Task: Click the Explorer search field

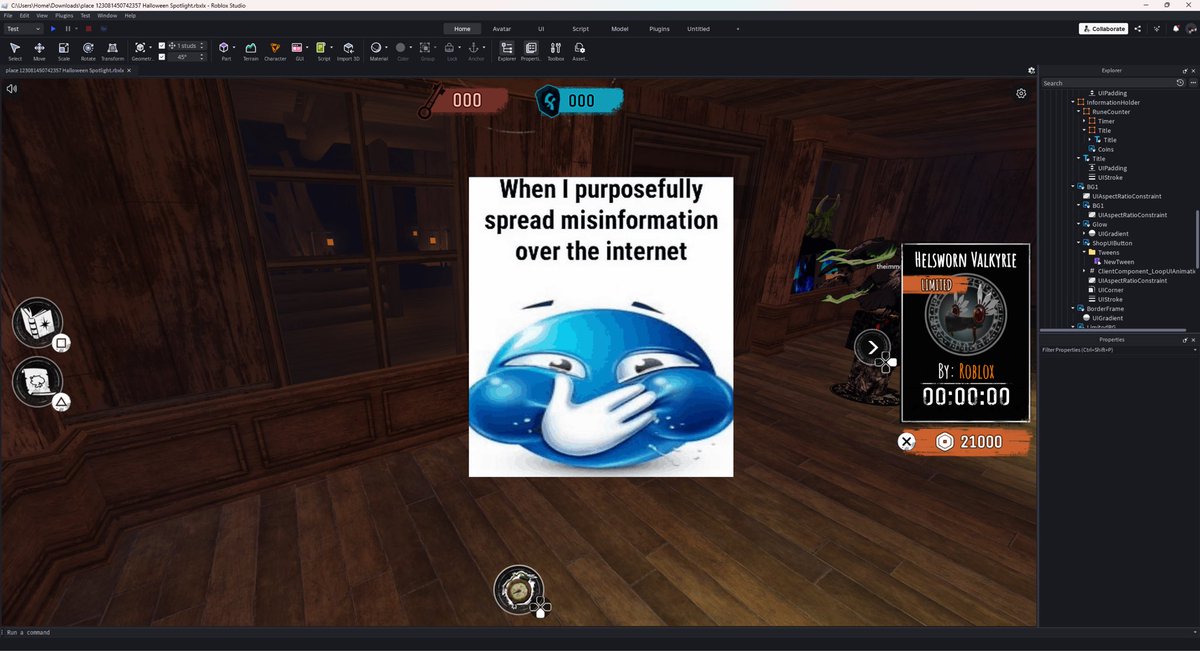Action: [1108, 83]
